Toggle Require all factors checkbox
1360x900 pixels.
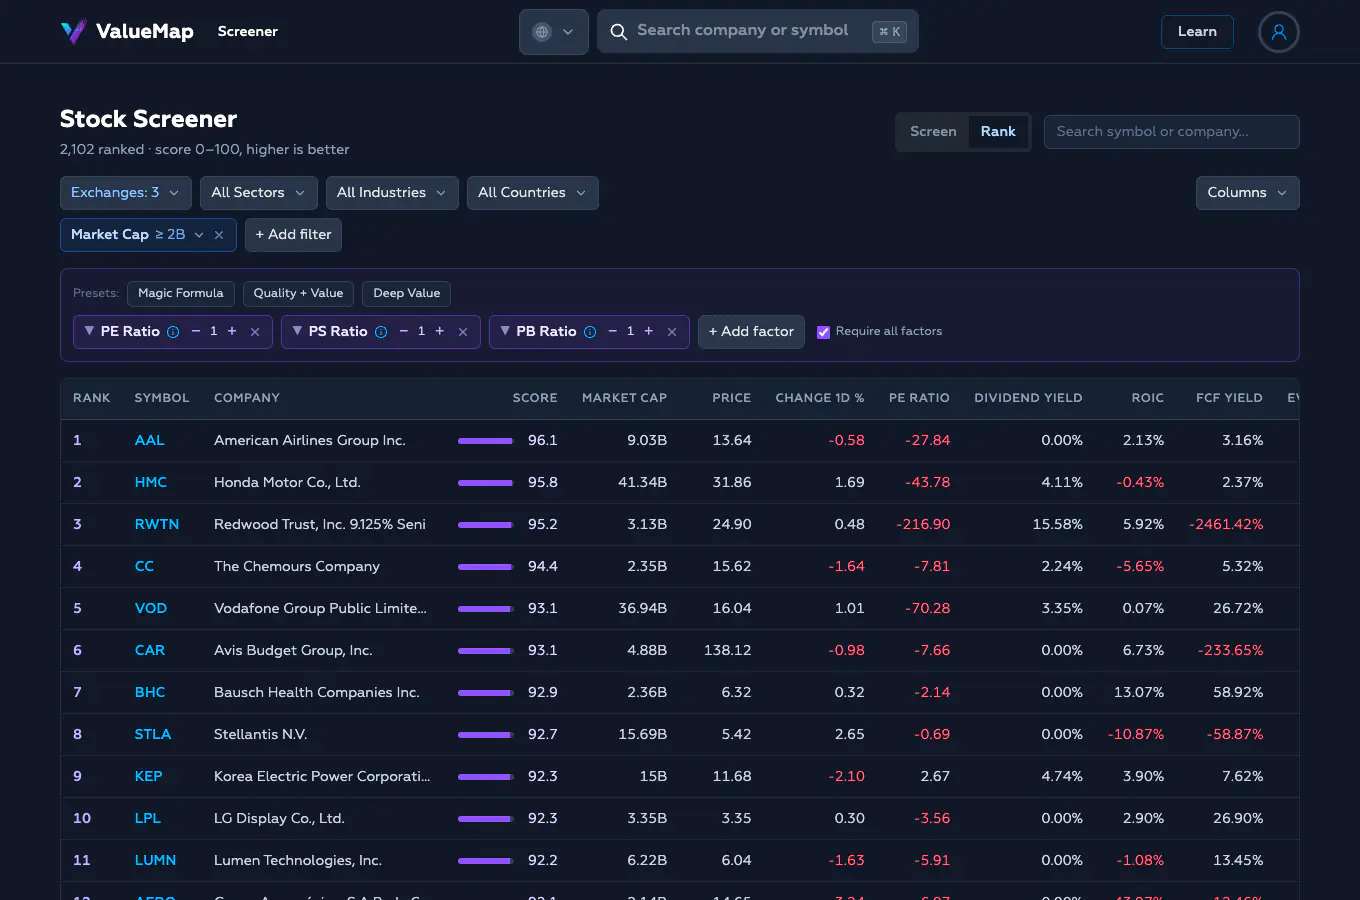pos(823,332)
